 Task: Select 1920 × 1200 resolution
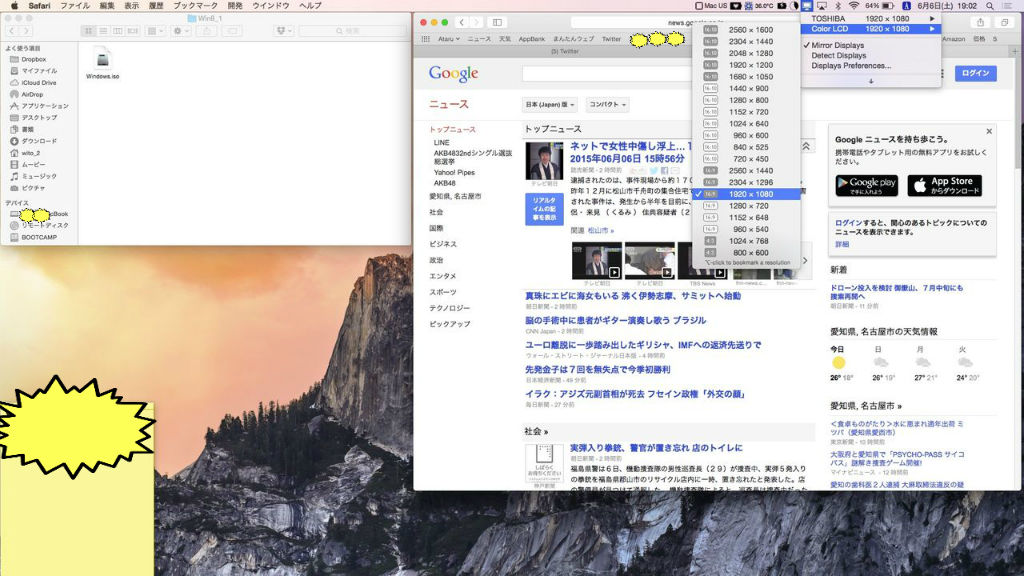(746, 65)
